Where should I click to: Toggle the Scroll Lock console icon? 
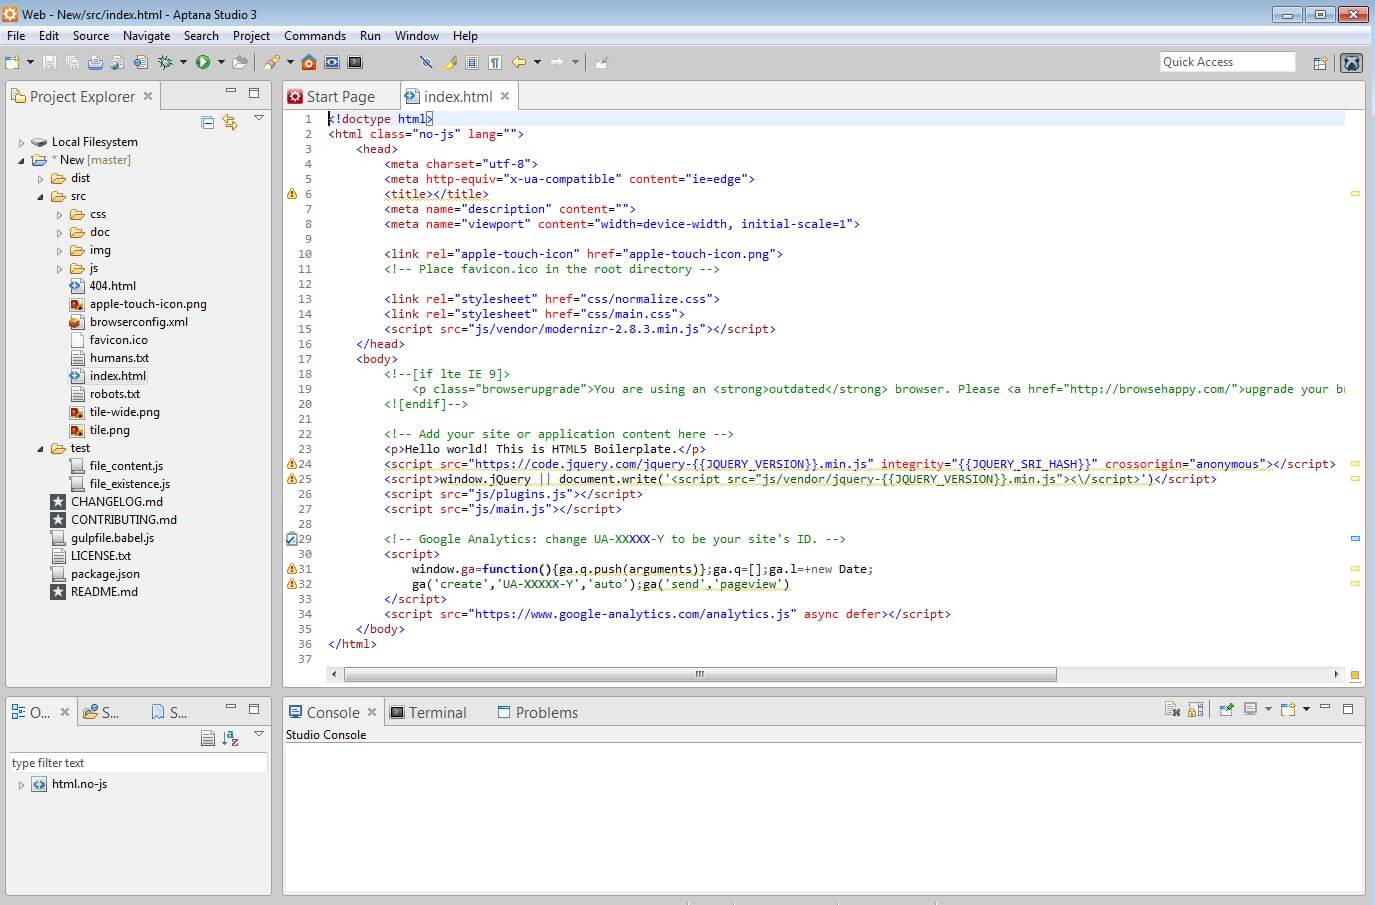(1195, 709)
